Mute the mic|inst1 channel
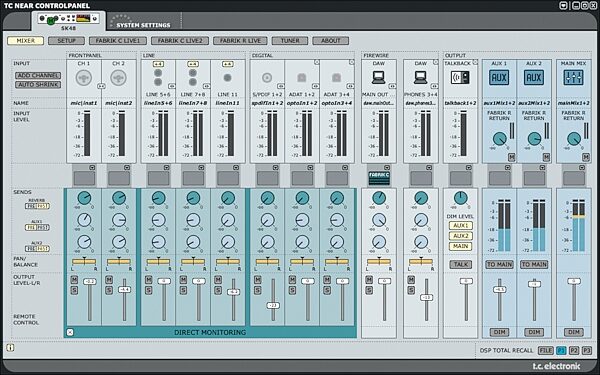600x375 pixels. coord(74,280)
